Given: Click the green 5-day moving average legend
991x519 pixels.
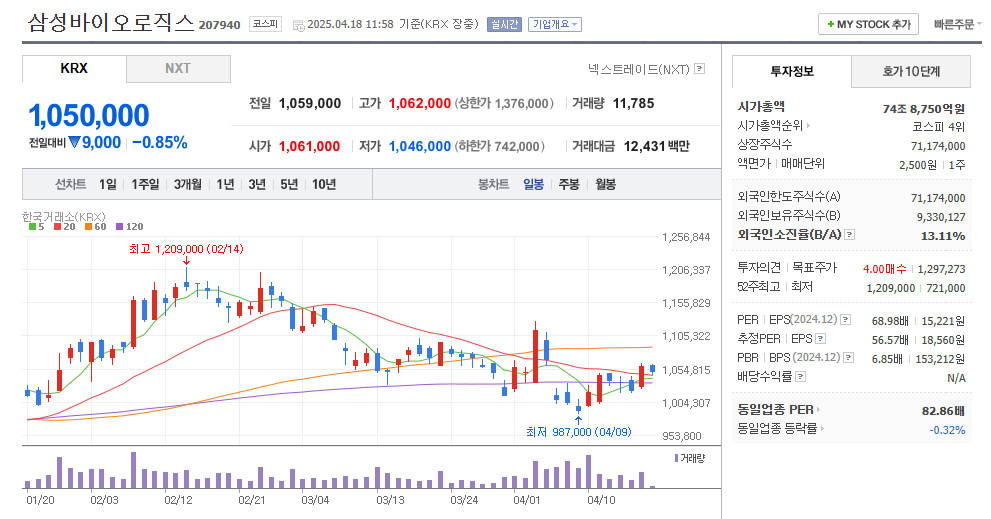Looking at the screenshot, I should click(x=37, y=226).
